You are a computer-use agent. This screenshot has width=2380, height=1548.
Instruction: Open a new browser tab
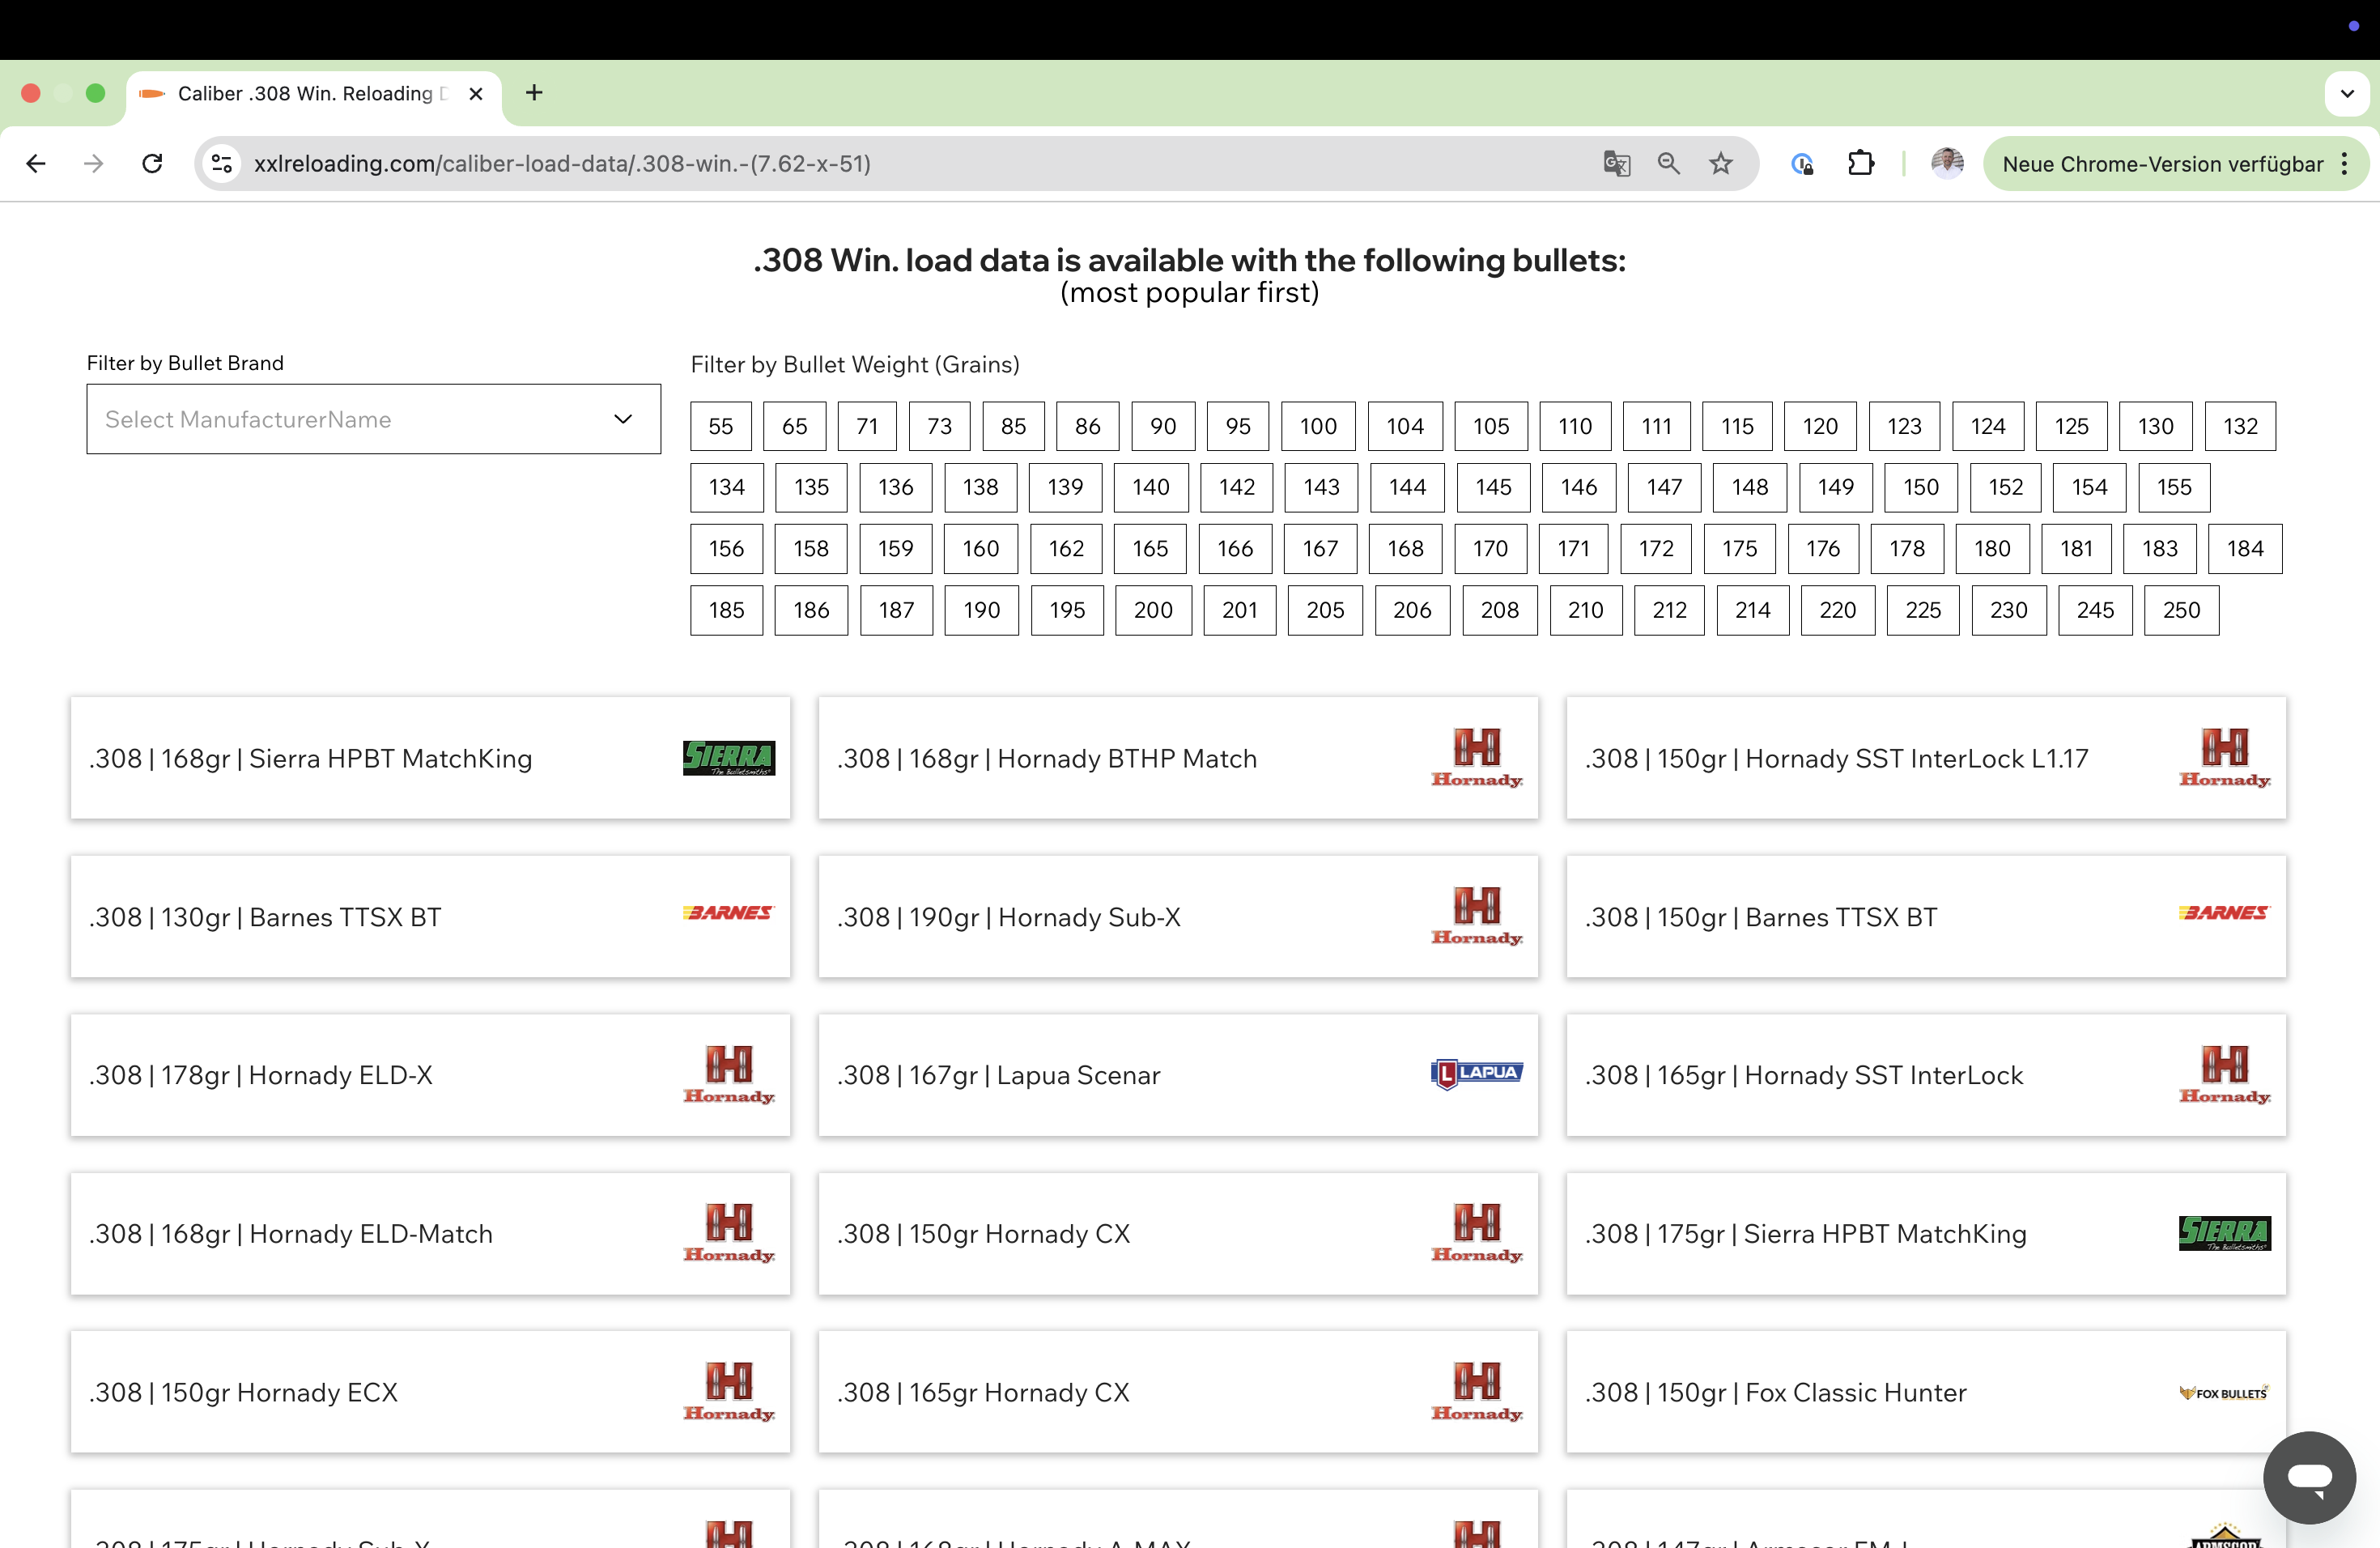click(534, 93)
